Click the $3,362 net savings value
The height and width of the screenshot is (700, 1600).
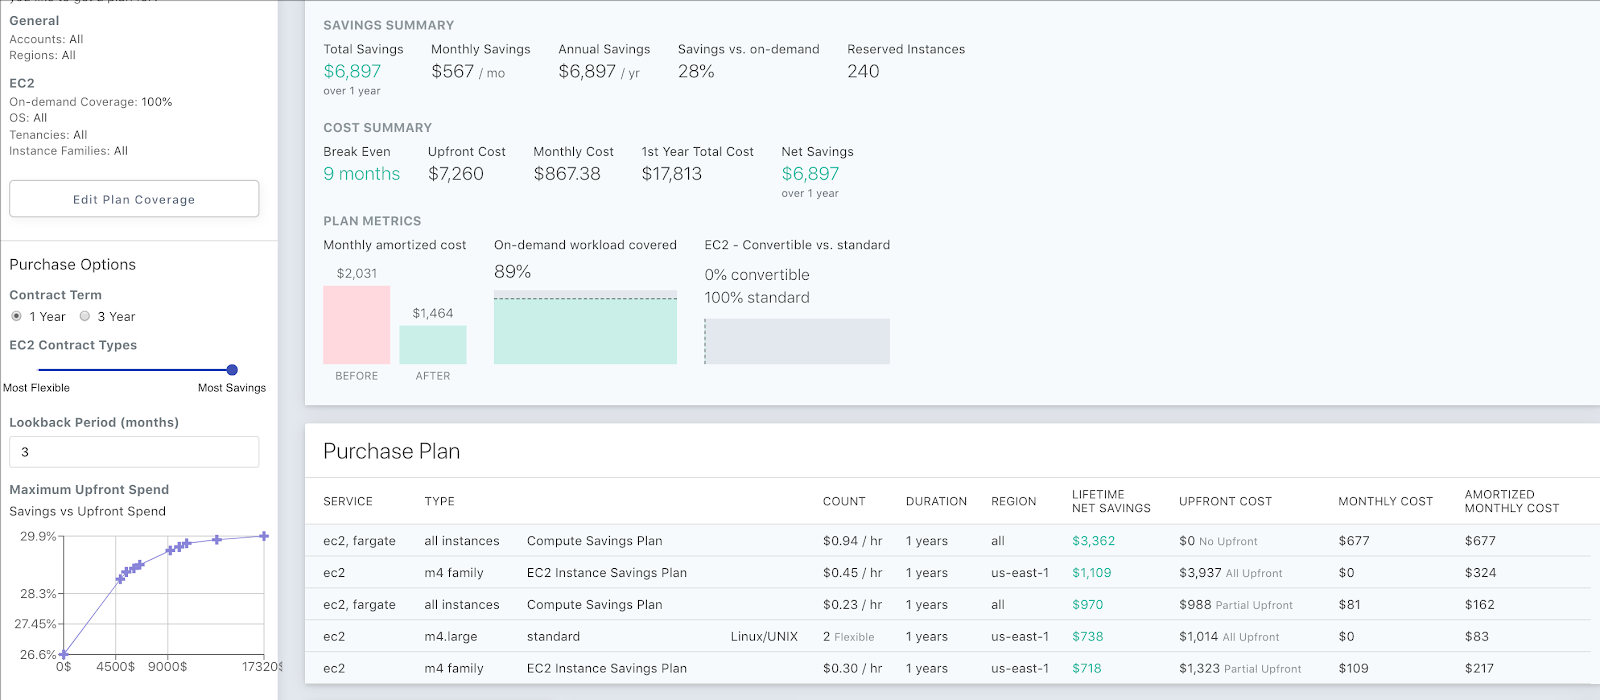tap(1093, 541)
